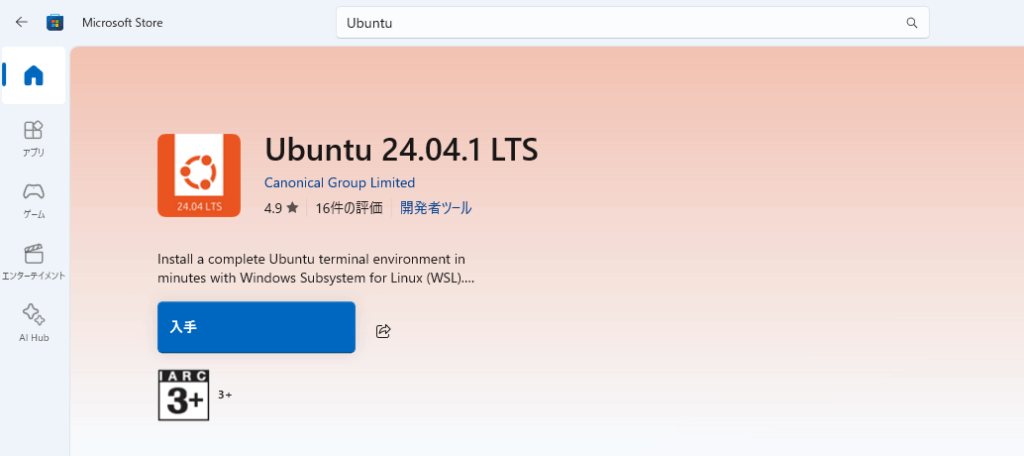
Task: Click the IARC 3+ rating badge
Action: pyautogui.click(x=184, y=395)
